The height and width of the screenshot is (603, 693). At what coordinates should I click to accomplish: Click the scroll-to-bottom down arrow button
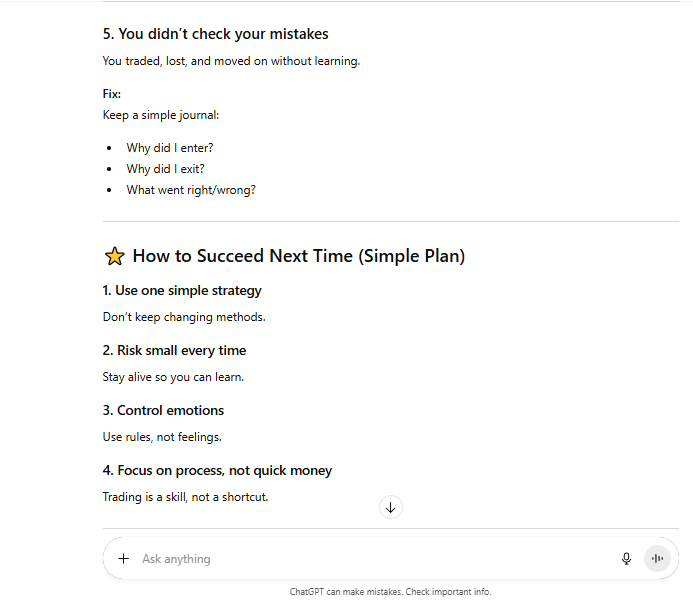point(390,507)
